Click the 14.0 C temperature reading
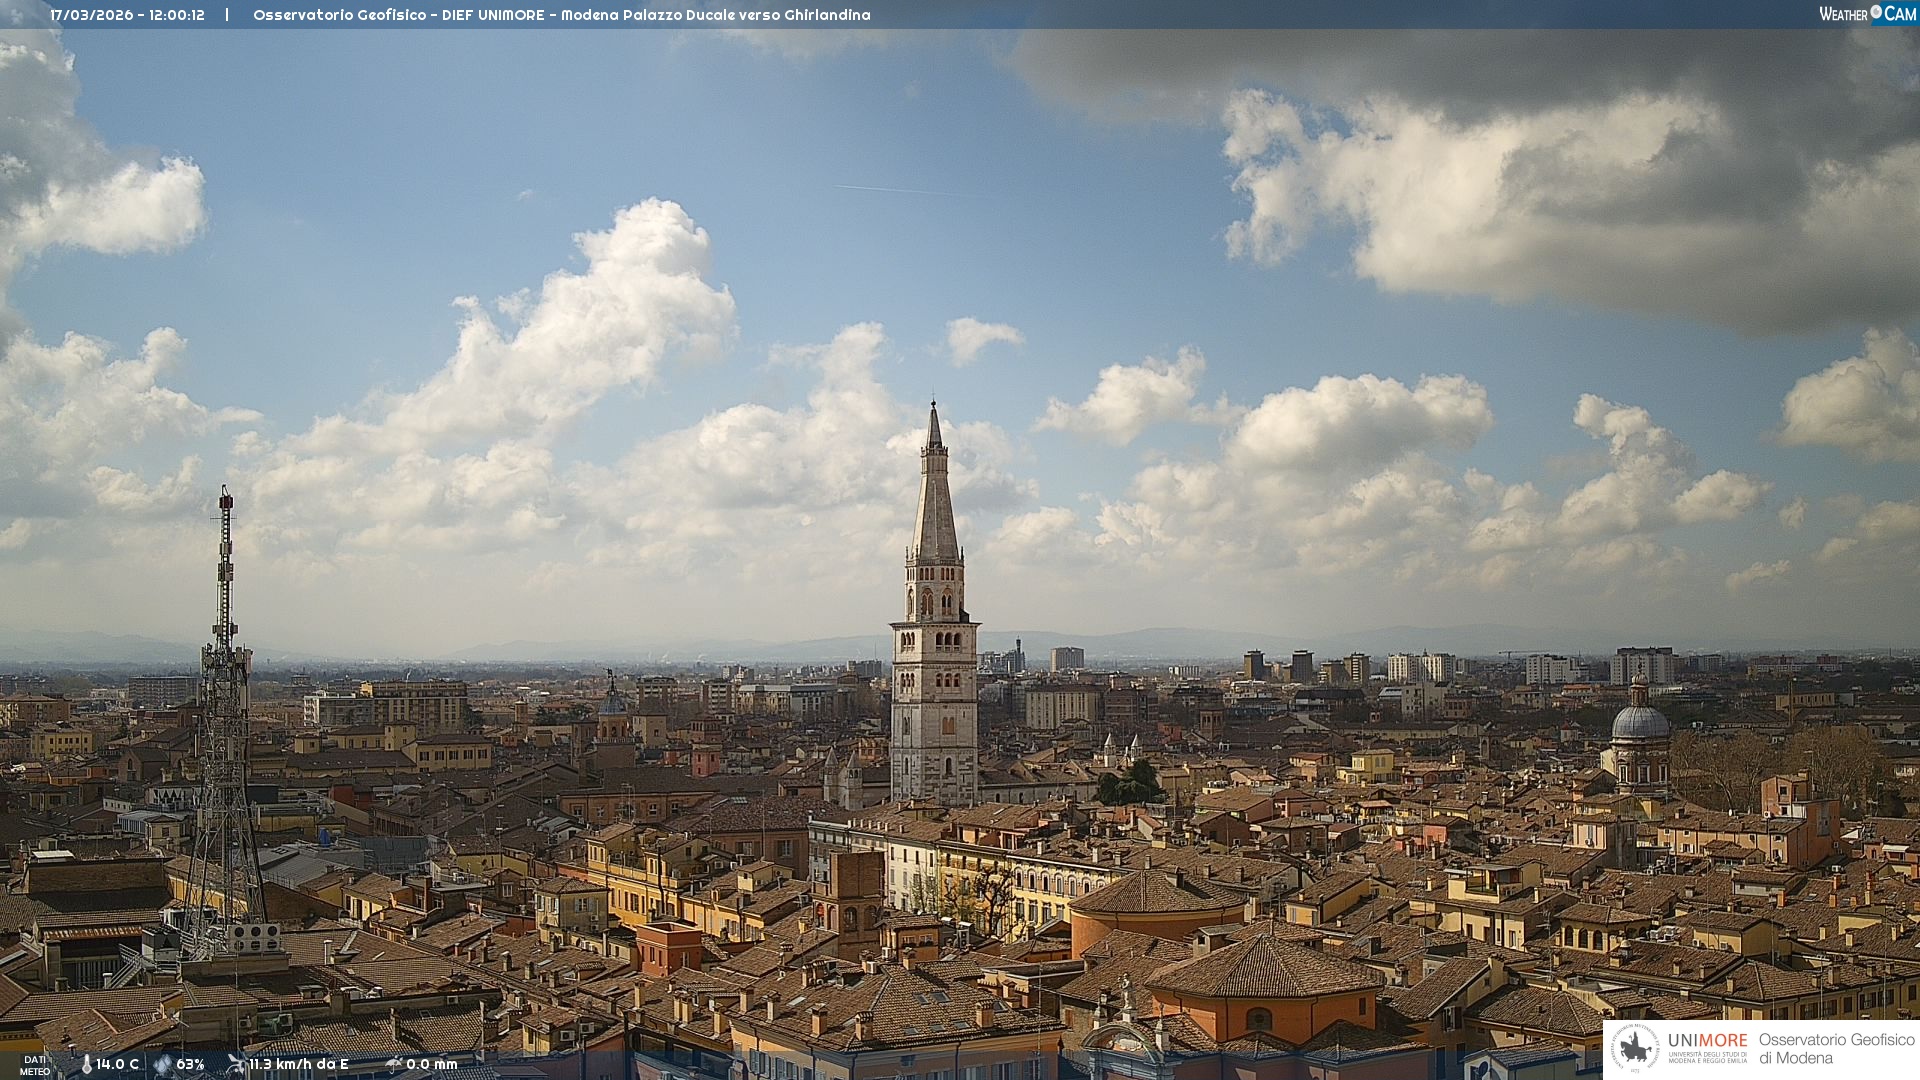Screen dimensions: 1920x1080 coord(118,1064)
